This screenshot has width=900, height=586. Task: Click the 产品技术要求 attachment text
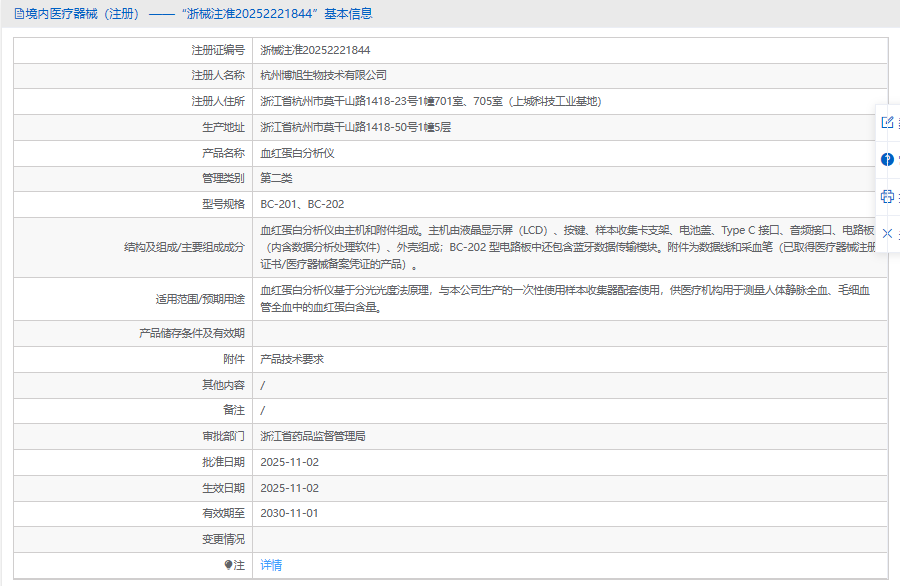[291, 359]
